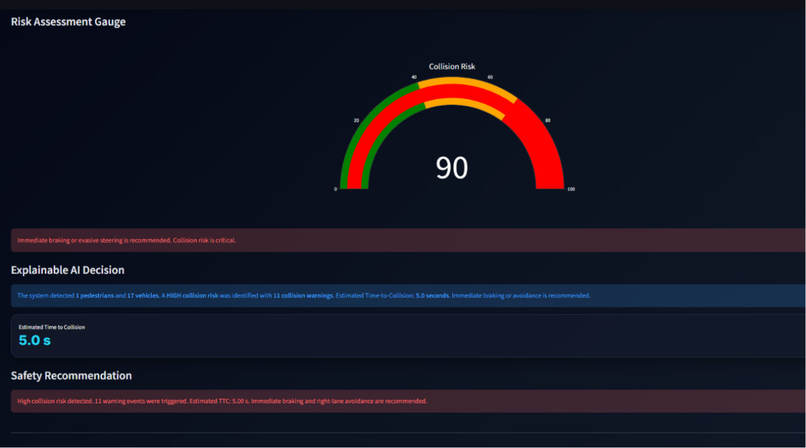Click the 'Immediate braking or evasive steering' alert
Image resolution: width=806 pixels, height=448 pixels.
tap(408, 240)
